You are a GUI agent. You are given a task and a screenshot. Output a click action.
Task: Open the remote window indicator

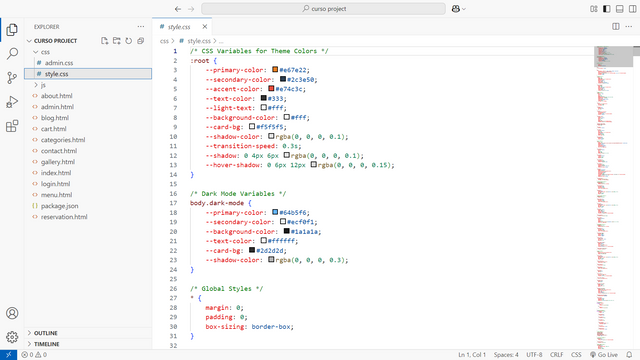[9, 355]
